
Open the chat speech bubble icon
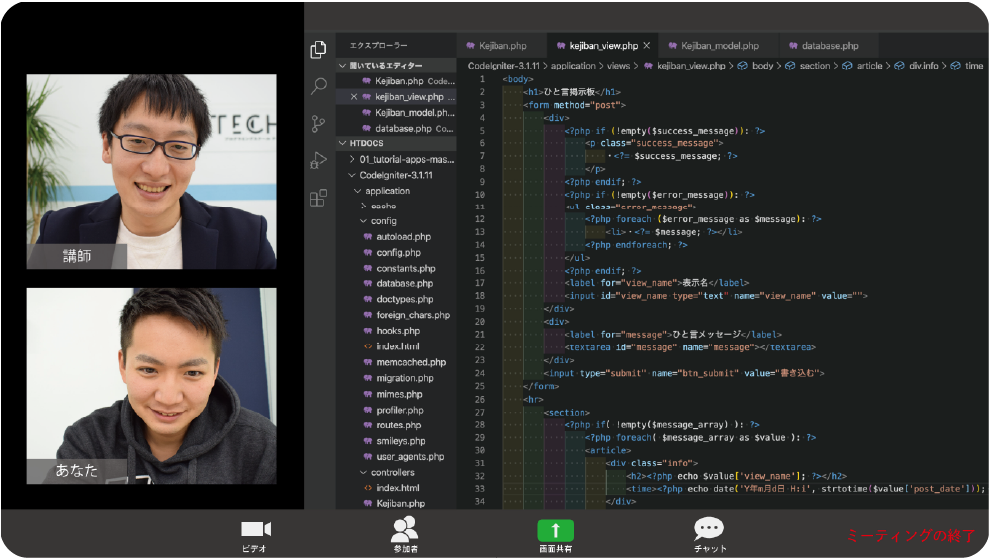[x=709, y=529]
